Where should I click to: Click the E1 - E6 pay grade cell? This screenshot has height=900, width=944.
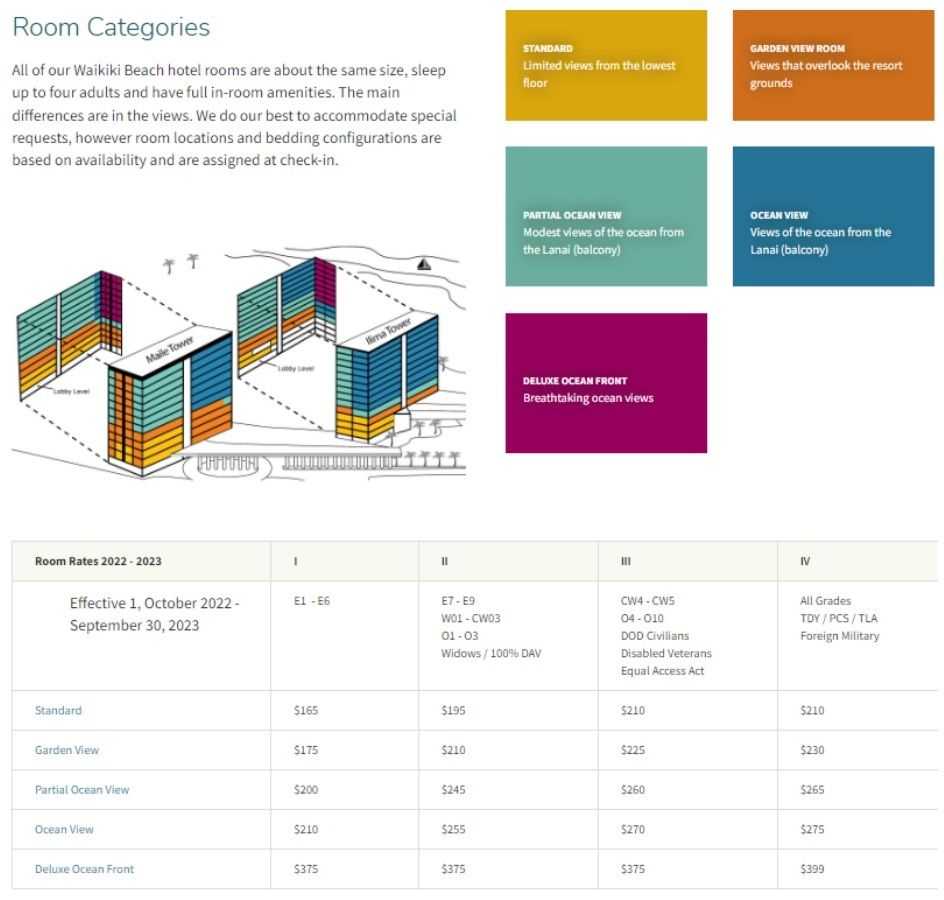pos(311,601)
